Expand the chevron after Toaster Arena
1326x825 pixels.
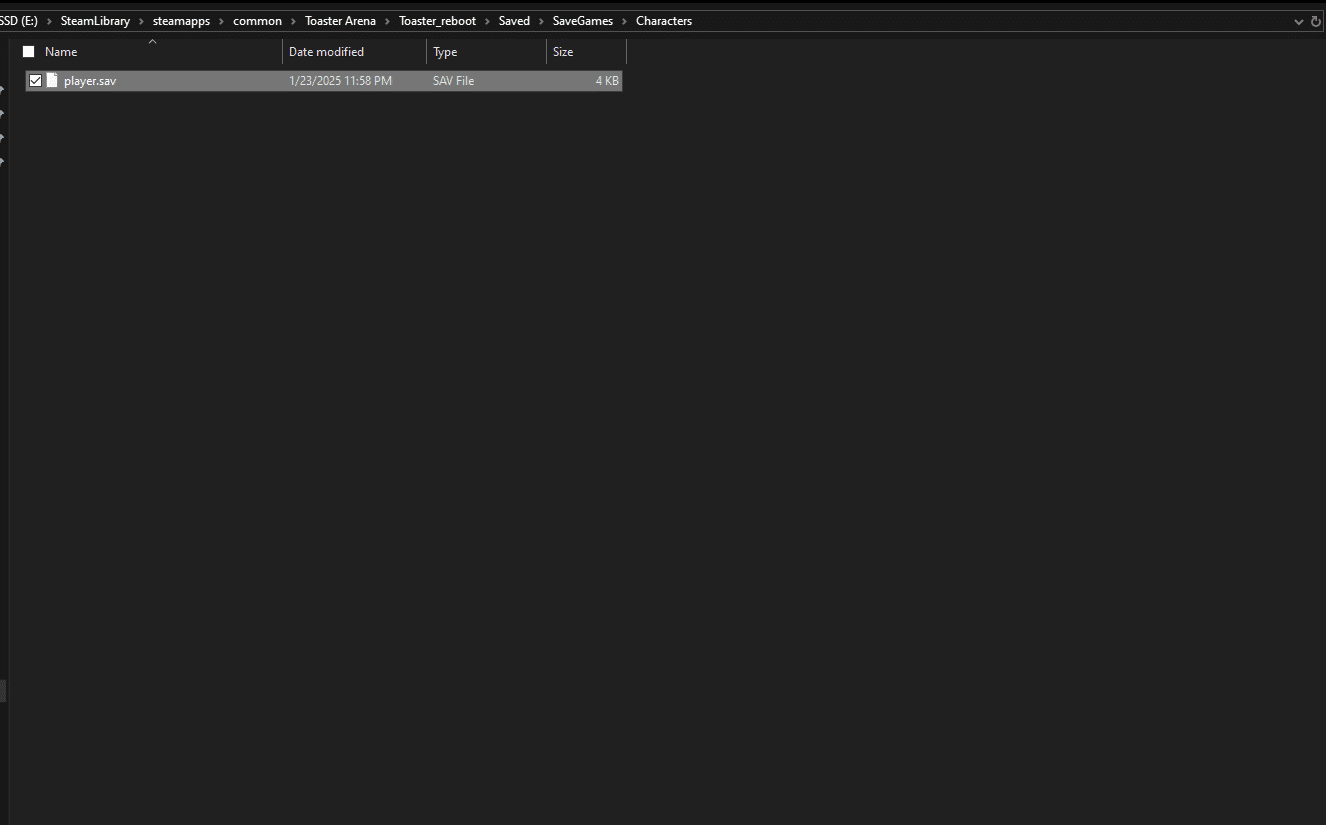click(388, 21)
